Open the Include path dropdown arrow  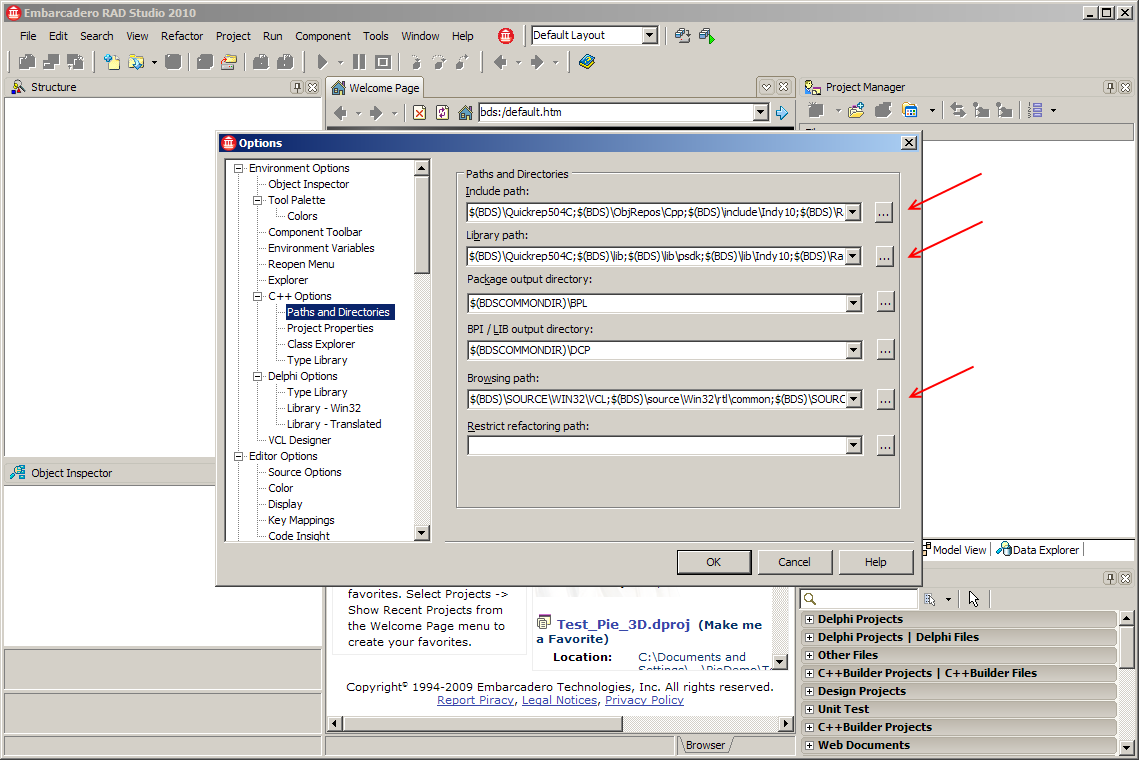pyautogui.click(x=854, y=212)
